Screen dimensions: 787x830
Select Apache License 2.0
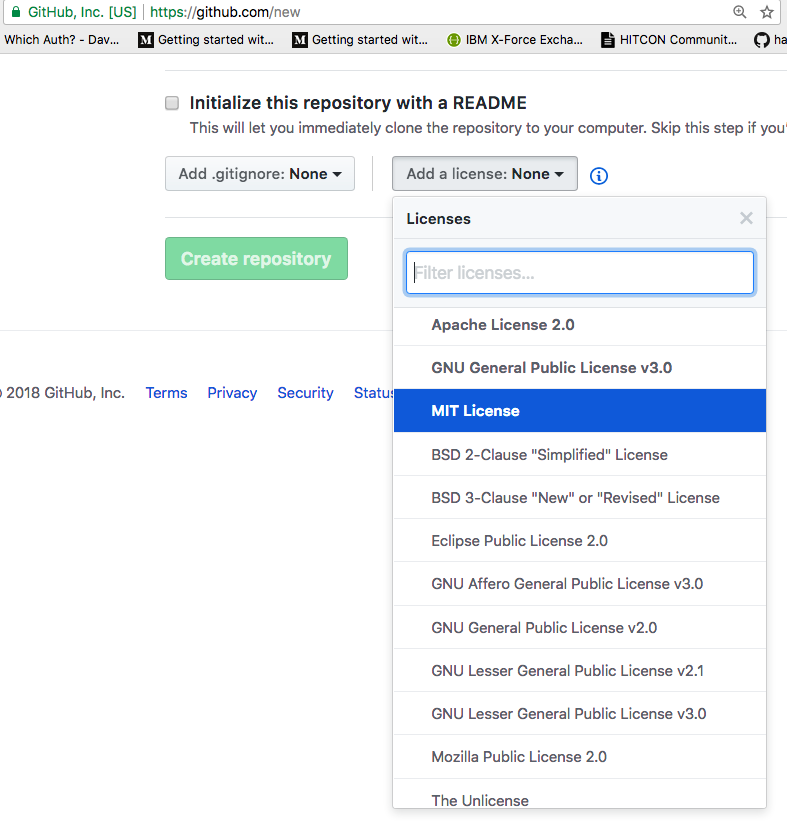click(580, 324)
